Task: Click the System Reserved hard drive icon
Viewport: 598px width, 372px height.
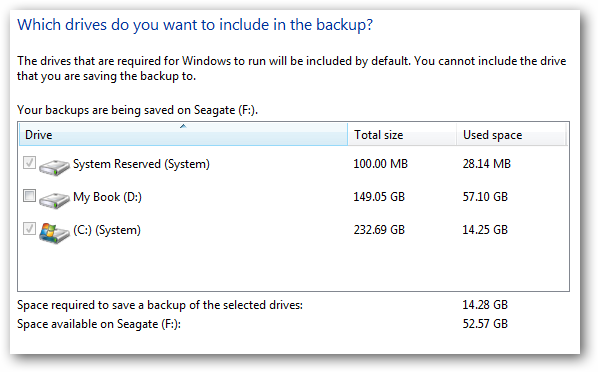Action: pos(54,167)
